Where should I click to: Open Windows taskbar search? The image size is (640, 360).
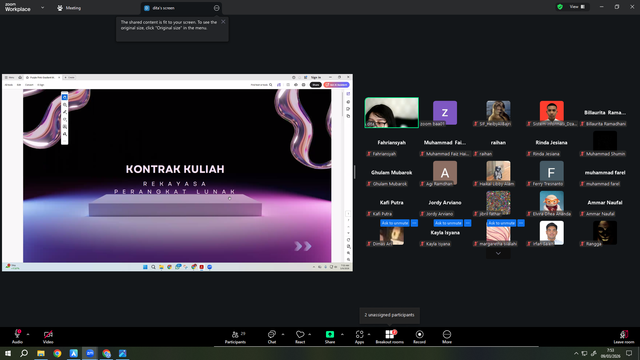click(x=24, y=353)
